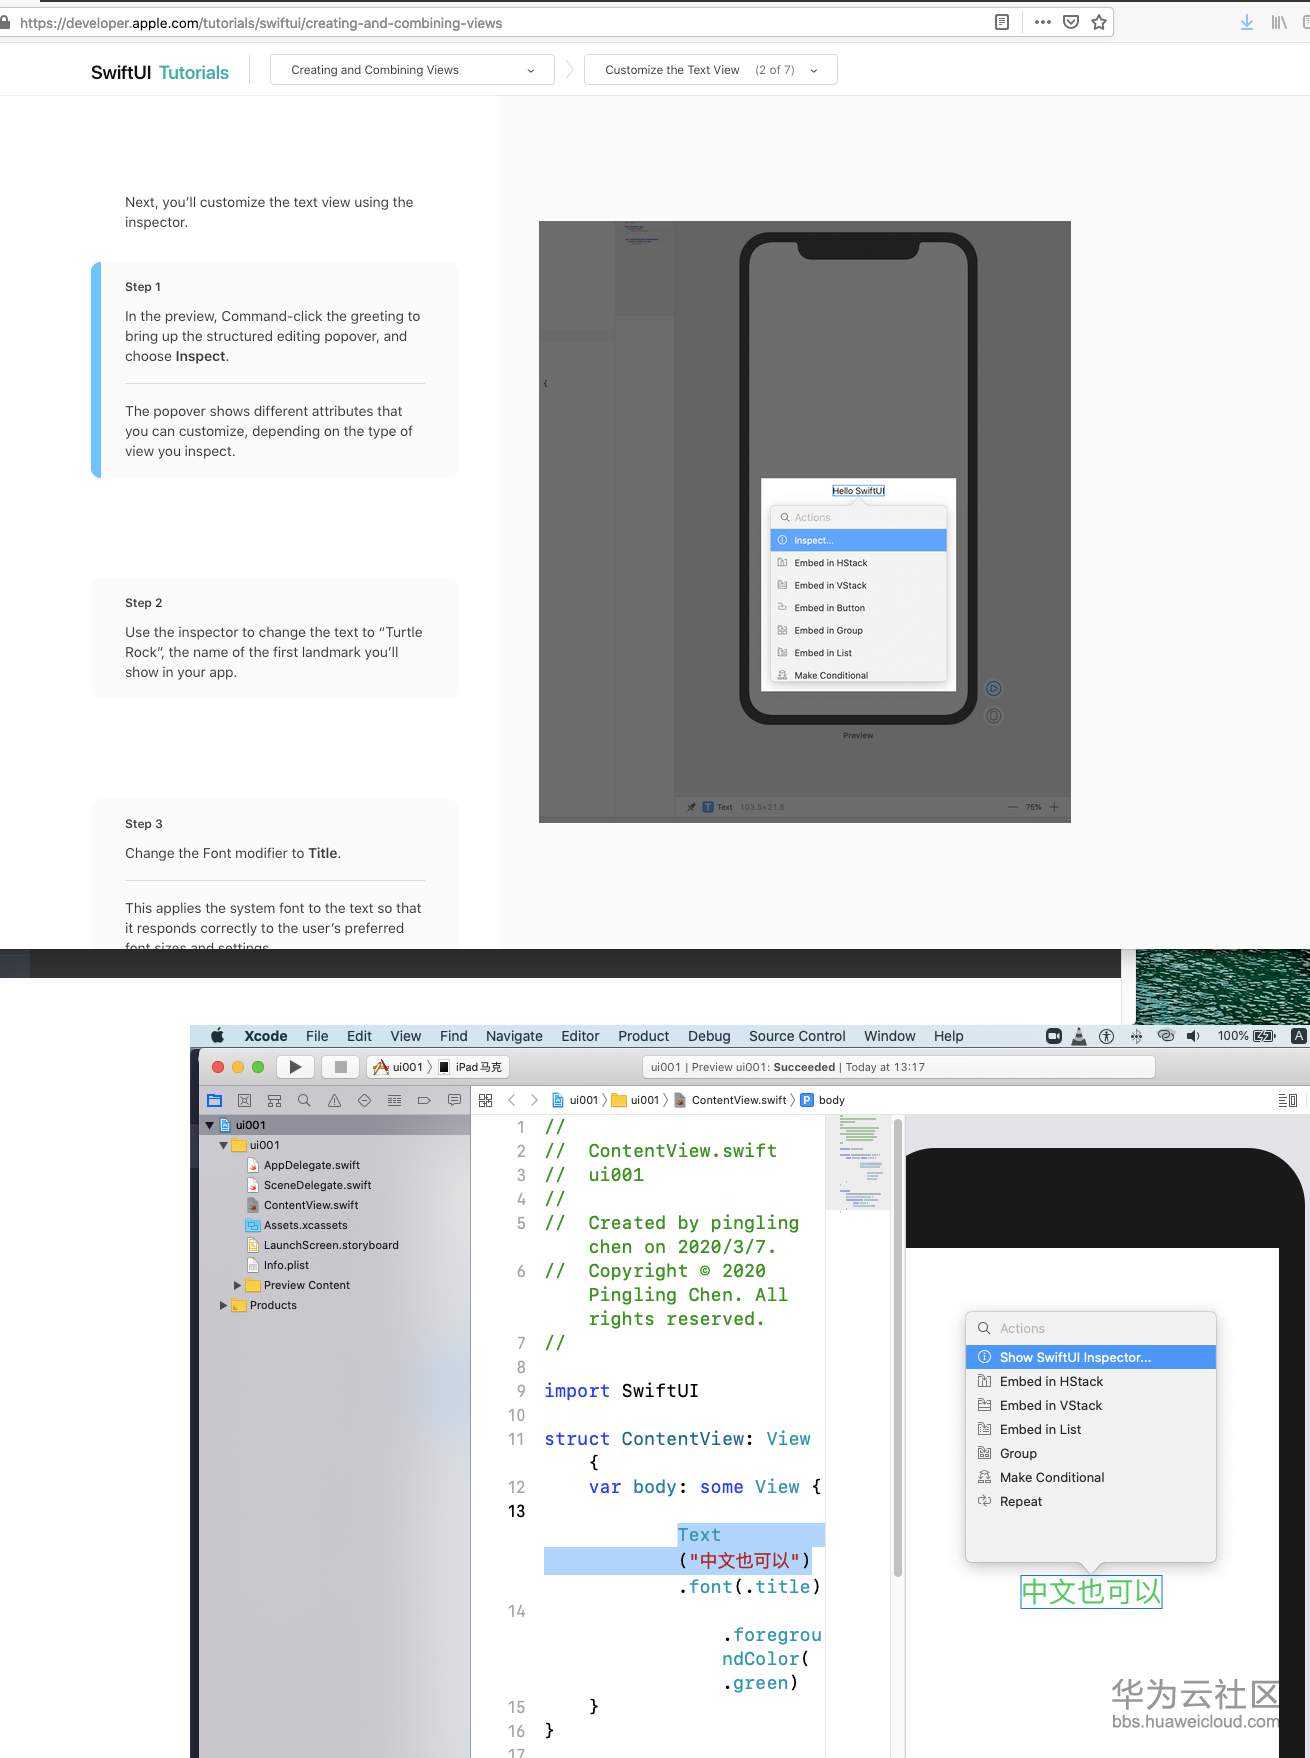
Task: Click the tutorial preview screenshot image
Action: pos(805,522)
